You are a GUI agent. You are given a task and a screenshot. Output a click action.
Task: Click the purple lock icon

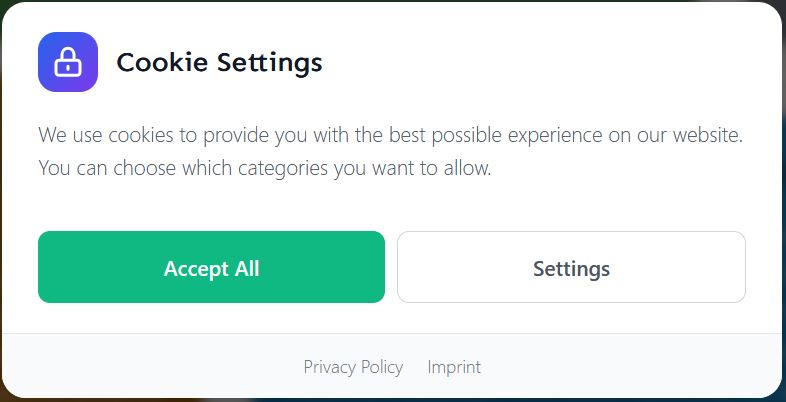(x=68, y=62)
